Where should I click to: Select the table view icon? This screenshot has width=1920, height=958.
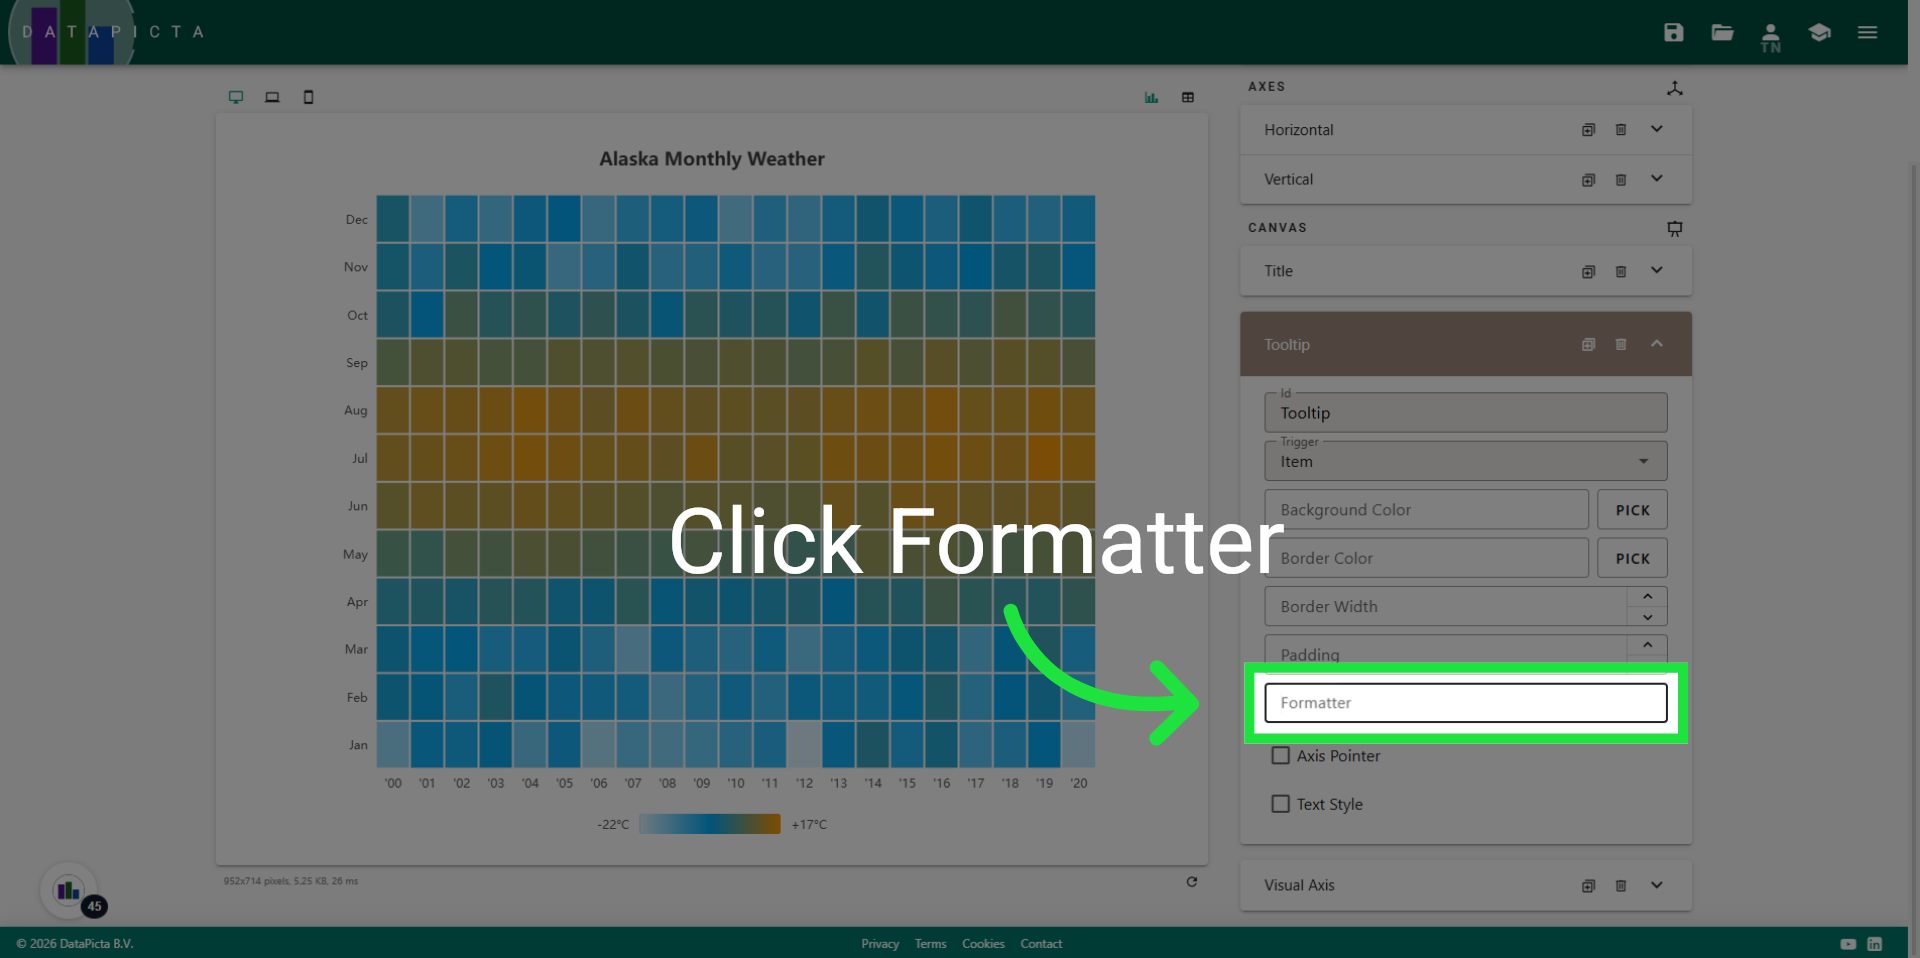(1188, 97)
